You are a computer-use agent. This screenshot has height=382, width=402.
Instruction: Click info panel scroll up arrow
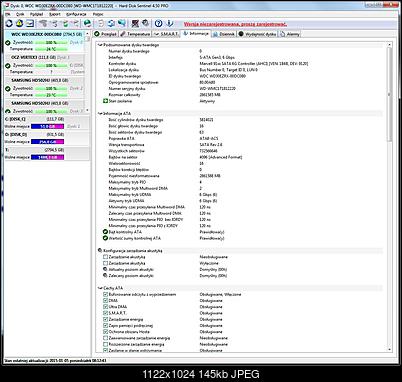click(389, 44)
